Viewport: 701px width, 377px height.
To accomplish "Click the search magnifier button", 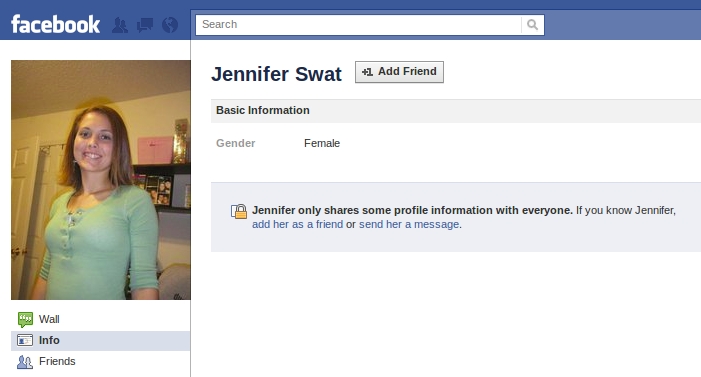I will [x=532, y=25].
